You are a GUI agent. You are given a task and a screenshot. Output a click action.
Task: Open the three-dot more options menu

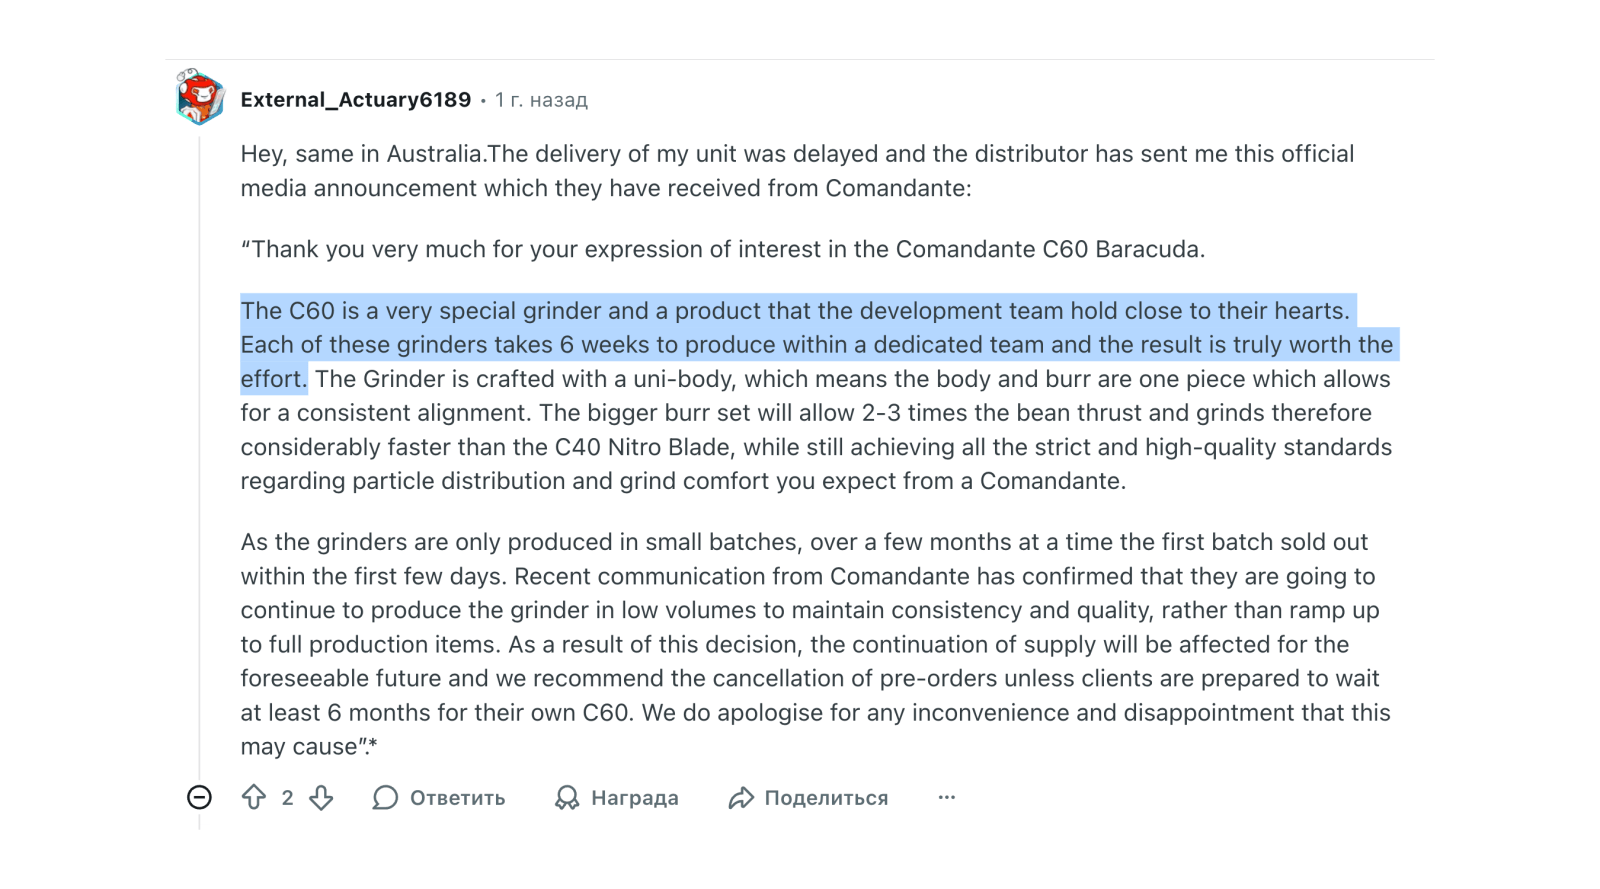click(947, 797)
